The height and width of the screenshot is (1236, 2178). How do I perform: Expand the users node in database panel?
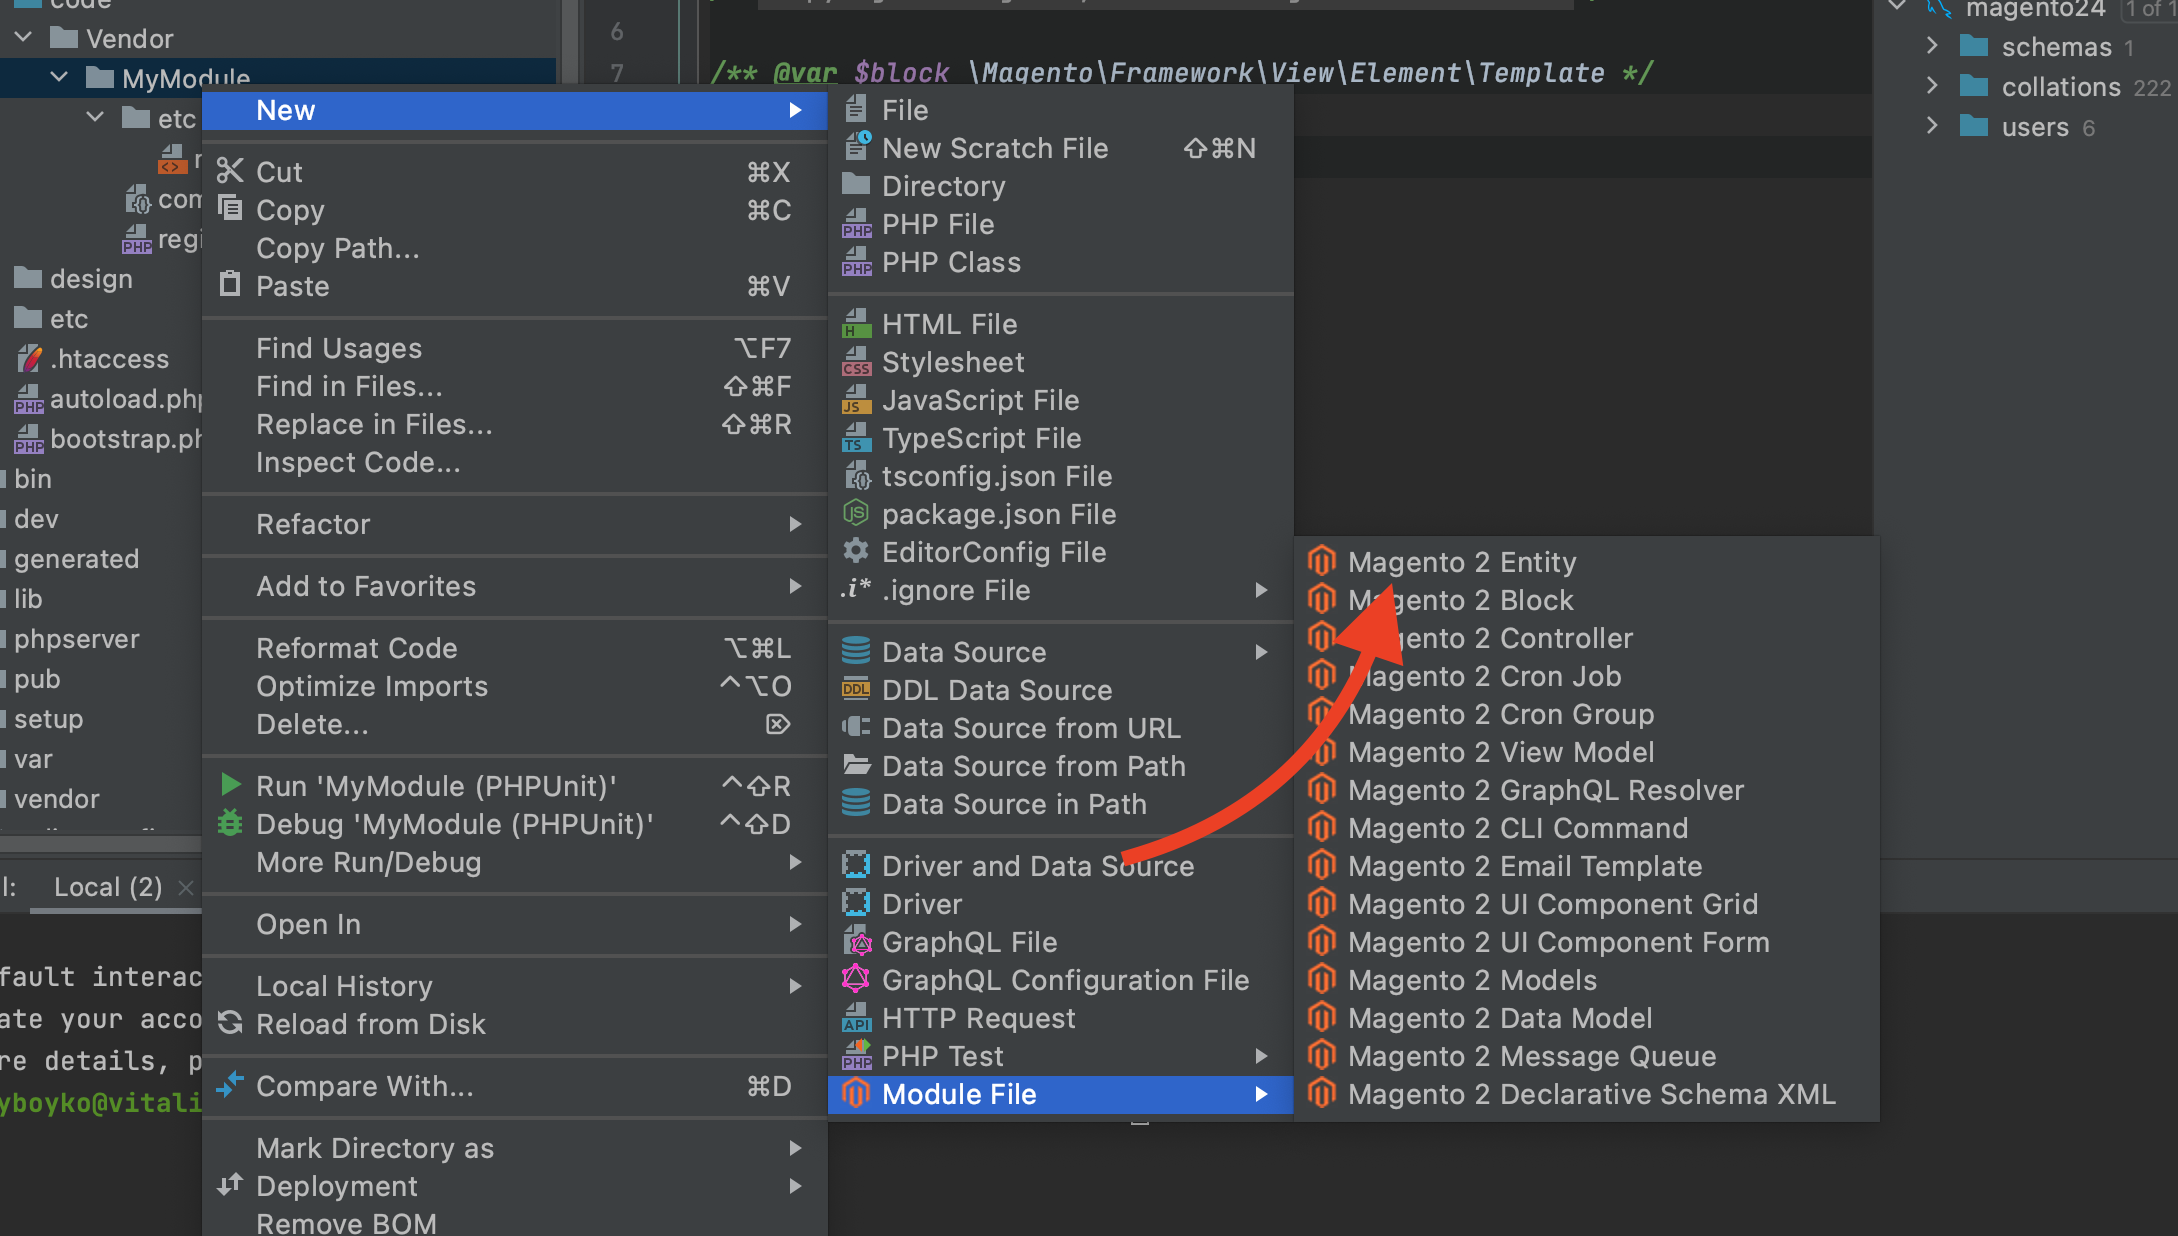click(x=1932, y=127)
